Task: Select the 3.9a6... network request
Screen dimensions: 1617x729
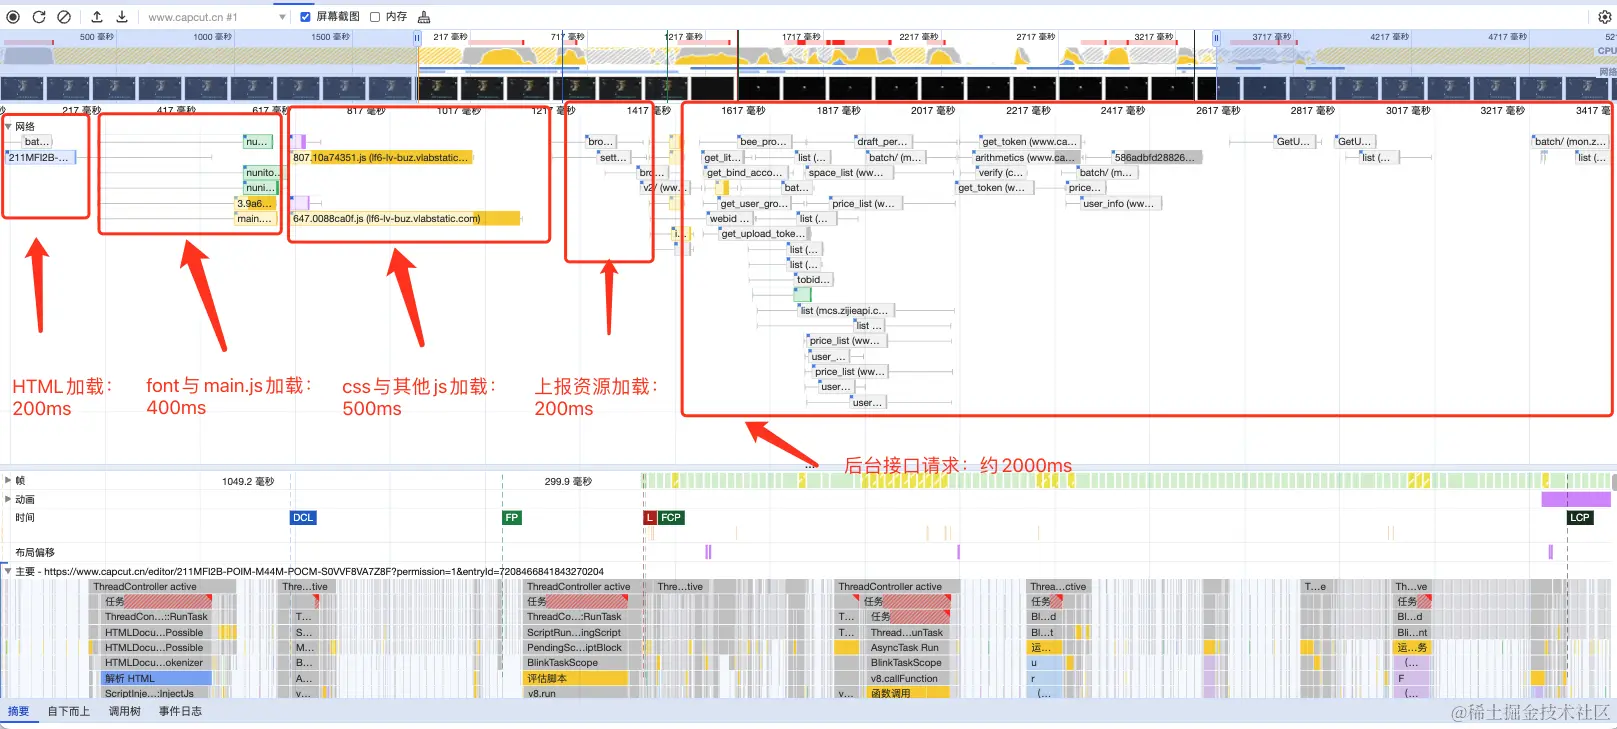Action: click(x=254, y=204)
